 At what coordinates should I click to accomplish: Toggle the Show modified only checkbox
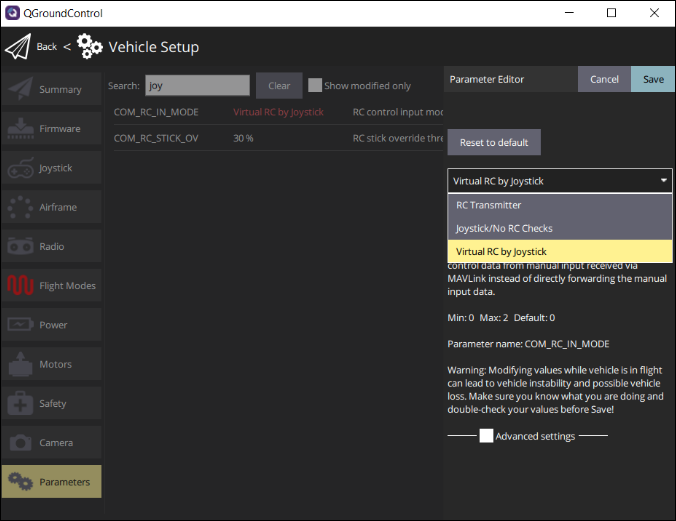tap(315, 85)
